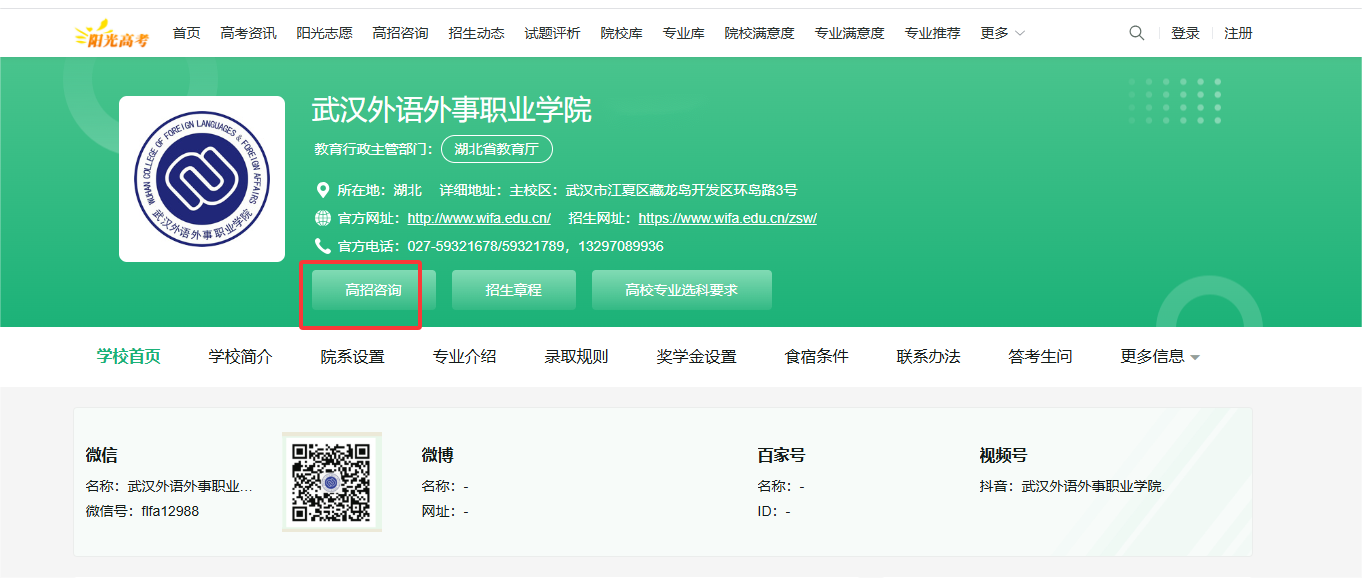The image size is (1362, 578).
Task: Open the official website link www.wifa.edu.cn
Action: click(479, 218)
